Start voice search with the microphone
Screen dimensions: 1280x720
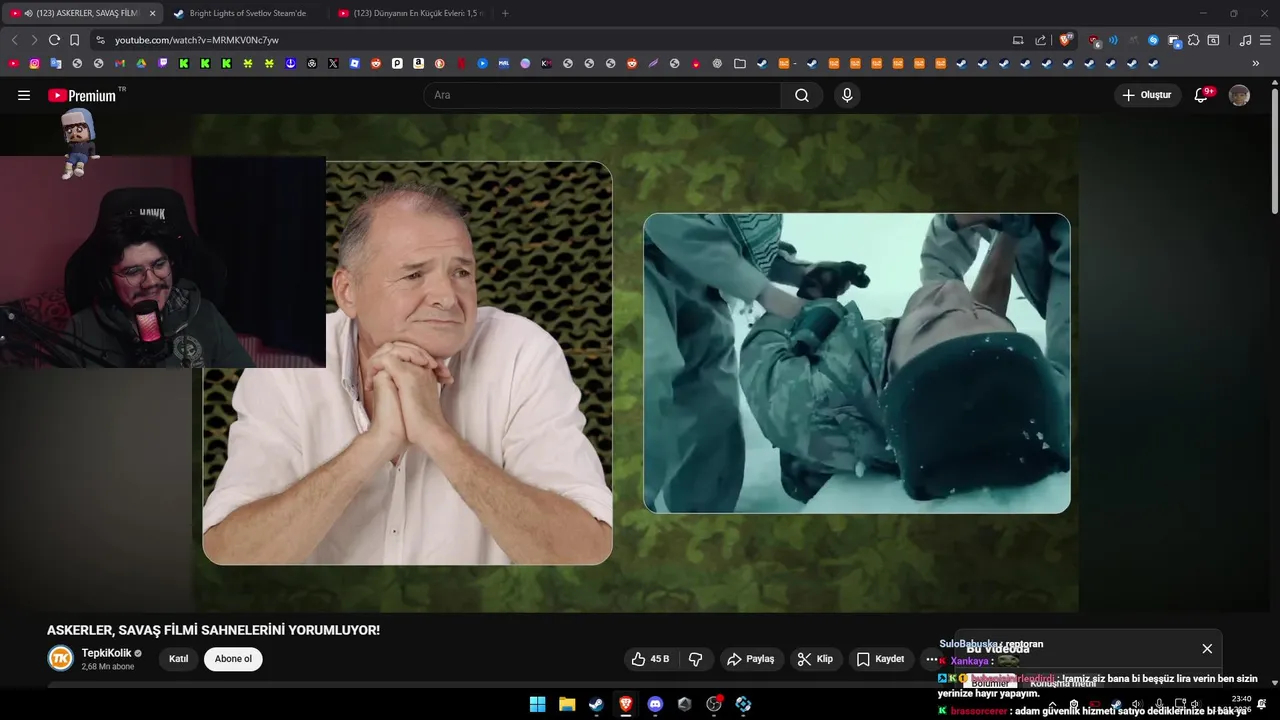click(x=847, y=95)
